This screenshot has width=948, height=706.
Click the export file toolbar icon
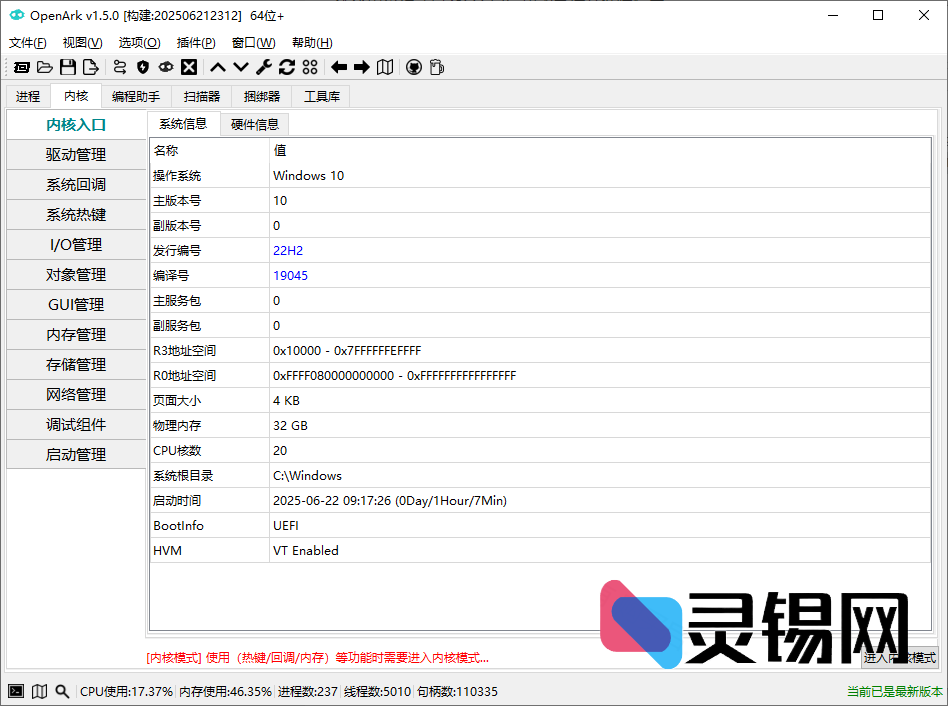(x=90, y=67)
